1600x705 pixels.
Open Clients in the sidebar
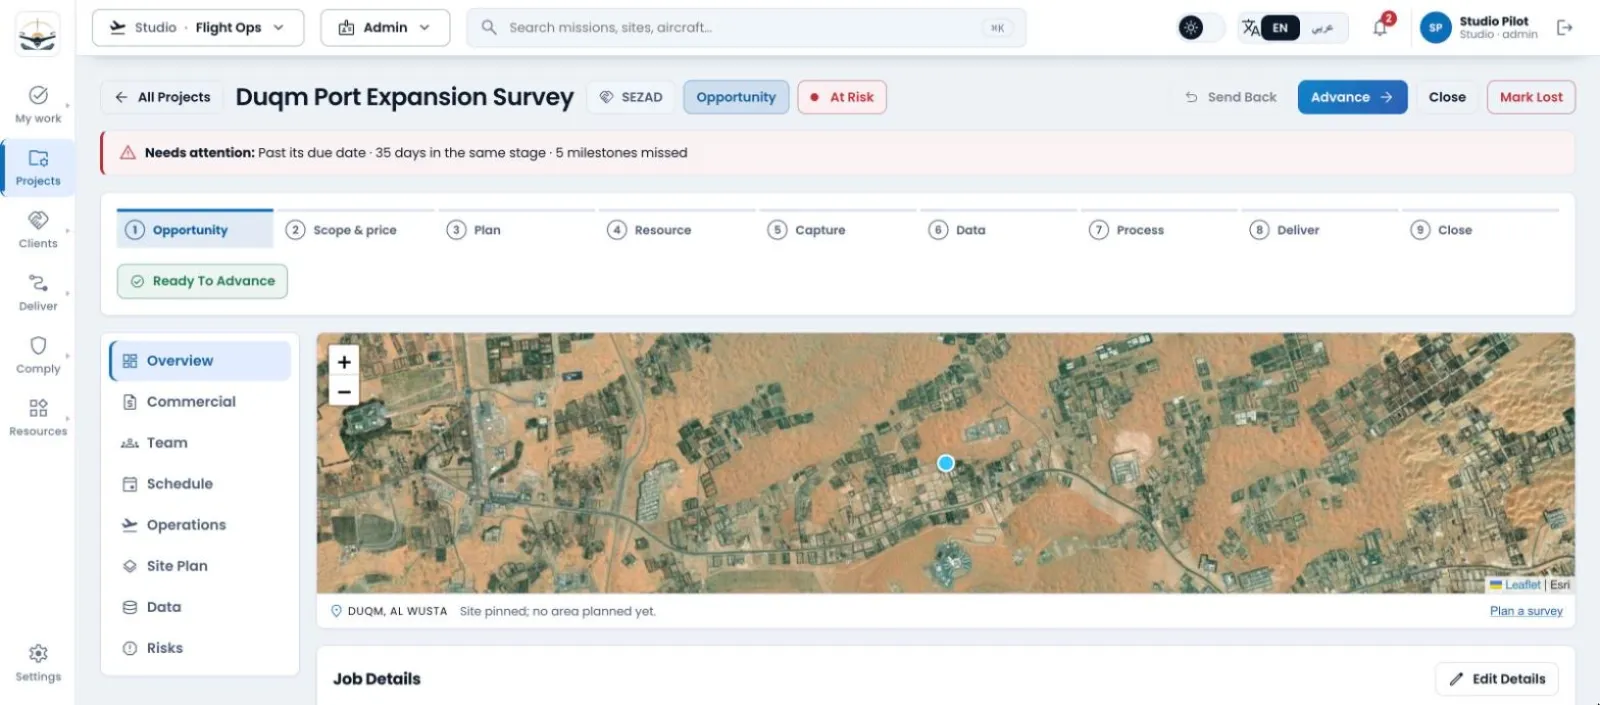(x=38, y=229)
